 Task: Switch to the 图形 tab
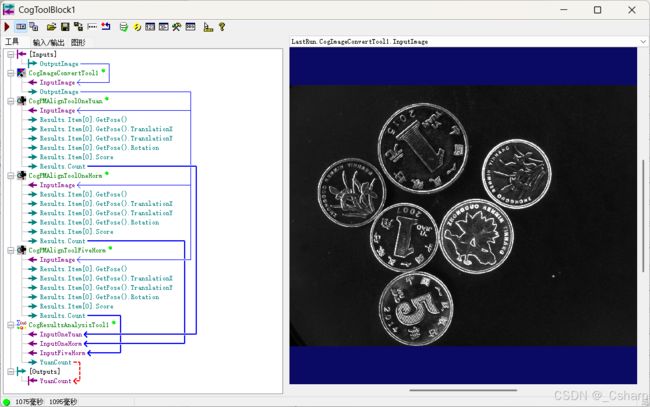click(78, 42)
